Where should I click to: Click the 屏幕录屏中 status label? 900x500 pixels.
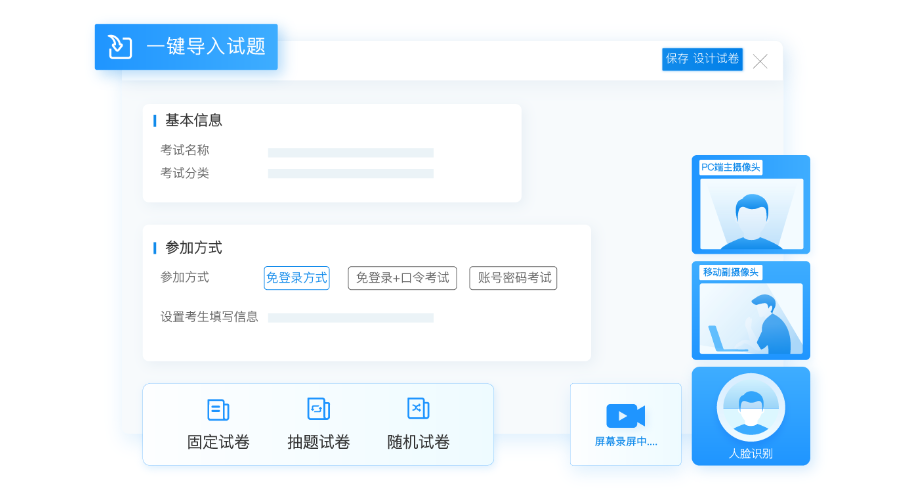coord(625,441)
